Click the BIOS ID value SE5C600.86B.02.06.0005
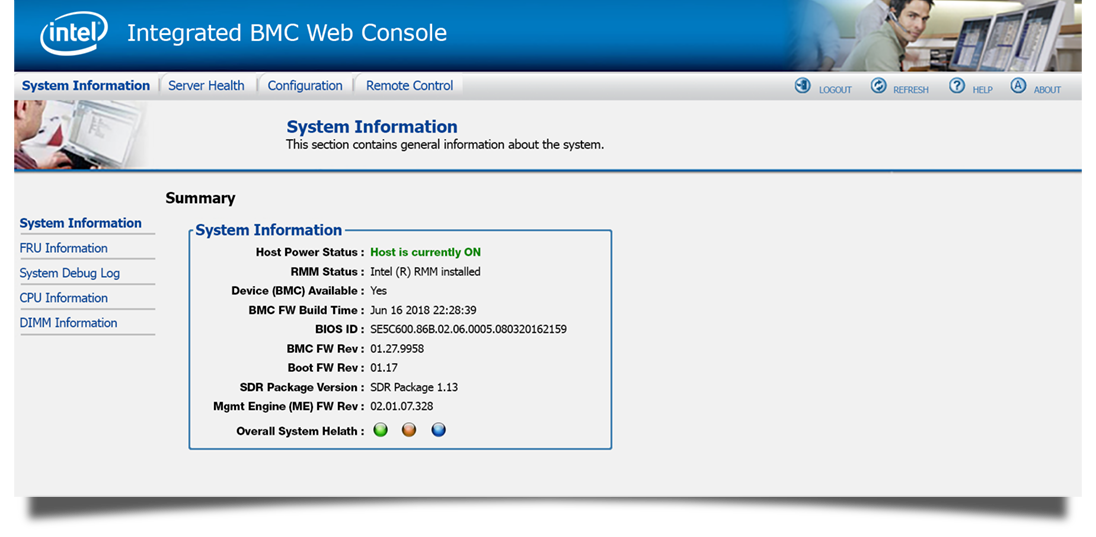1096x537 pixels. tap(468, 329)
